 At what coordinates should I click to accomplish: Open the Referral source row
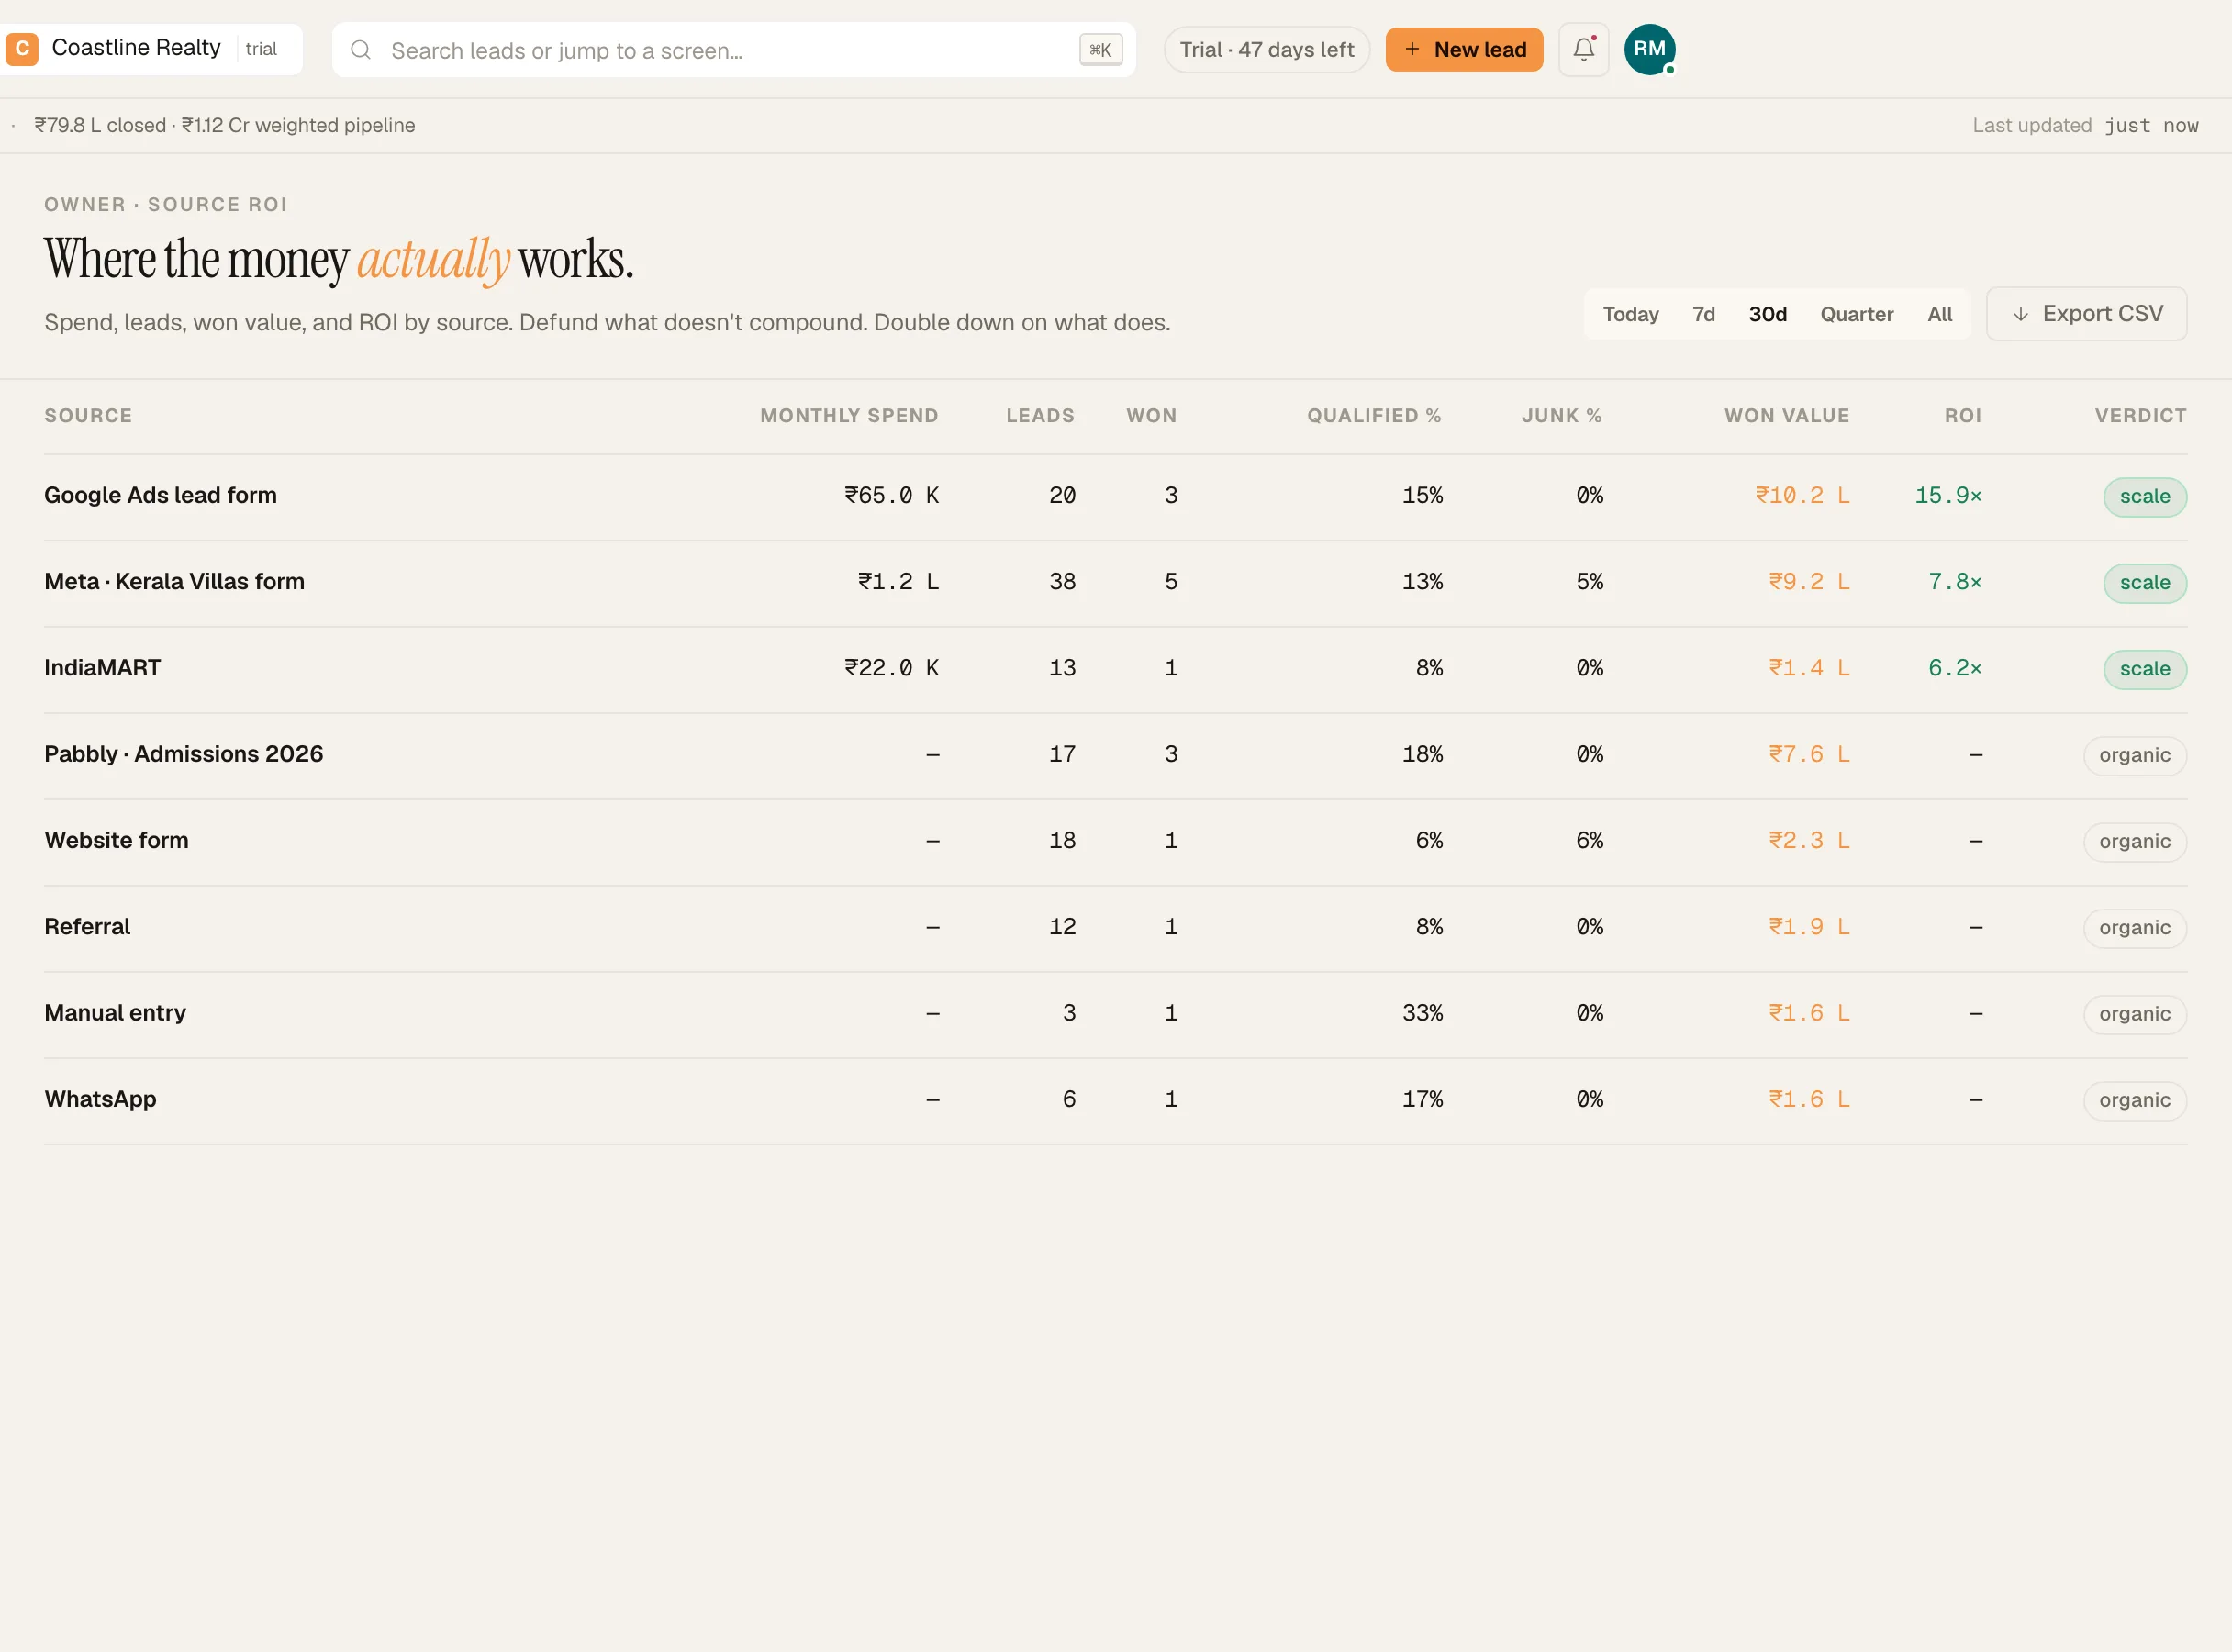pyautogui.click(x=1115, y=928)
